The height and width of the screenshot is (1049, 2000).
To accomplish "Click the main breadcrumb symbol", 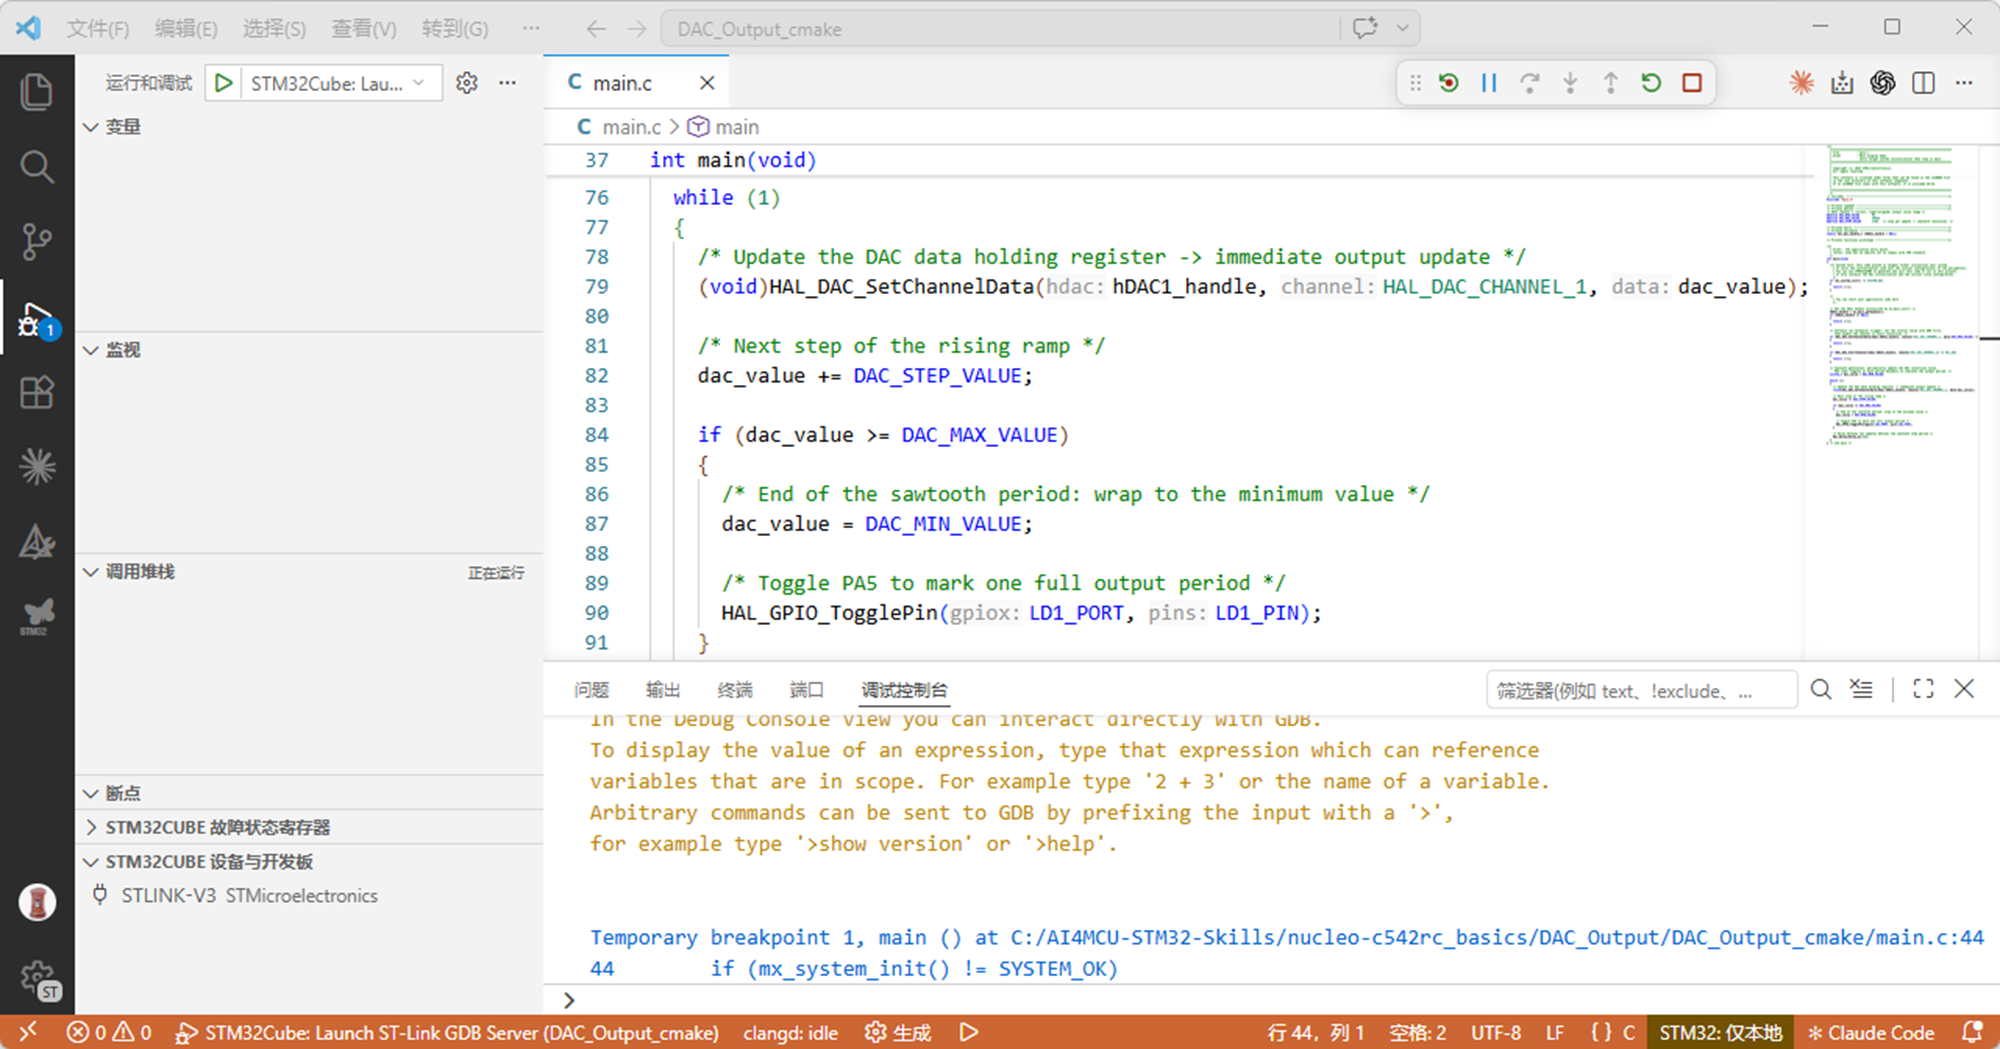I will pos(724,127).
